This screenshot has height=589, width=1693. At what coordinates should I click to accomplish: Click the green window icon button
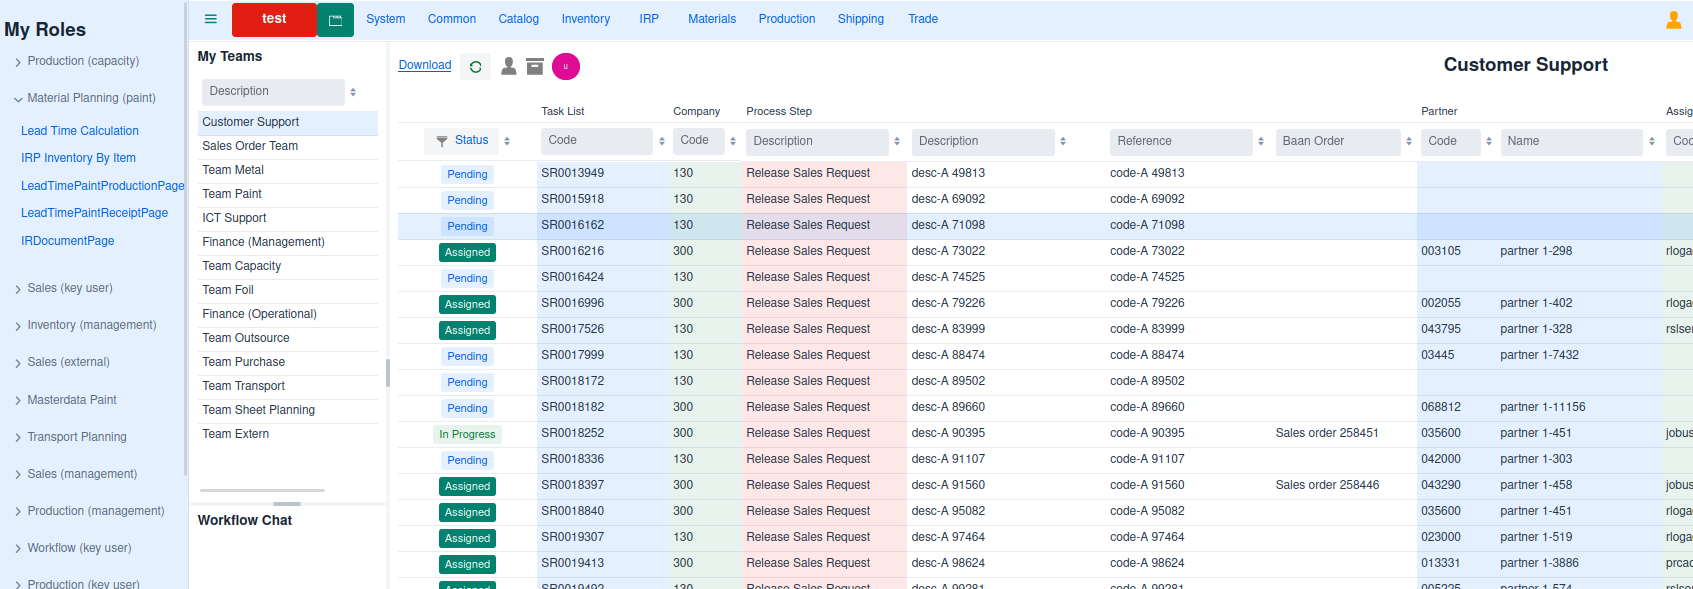335,20
